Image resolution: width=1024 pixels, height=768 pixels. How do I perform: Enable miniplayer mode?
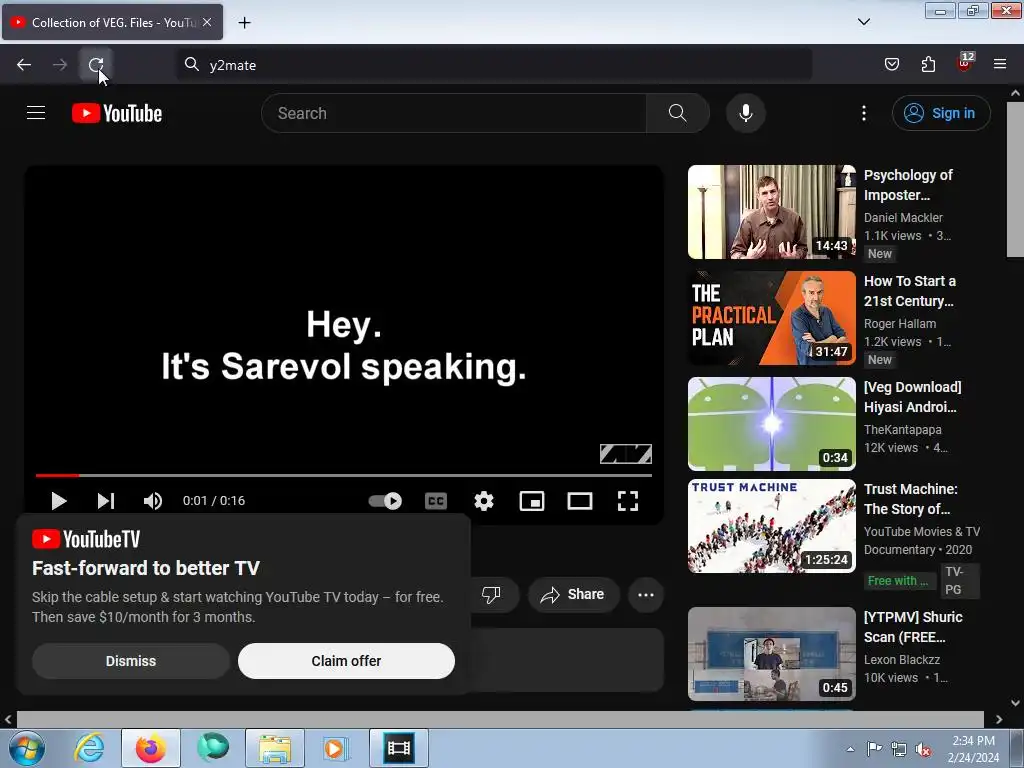[532, 501]
